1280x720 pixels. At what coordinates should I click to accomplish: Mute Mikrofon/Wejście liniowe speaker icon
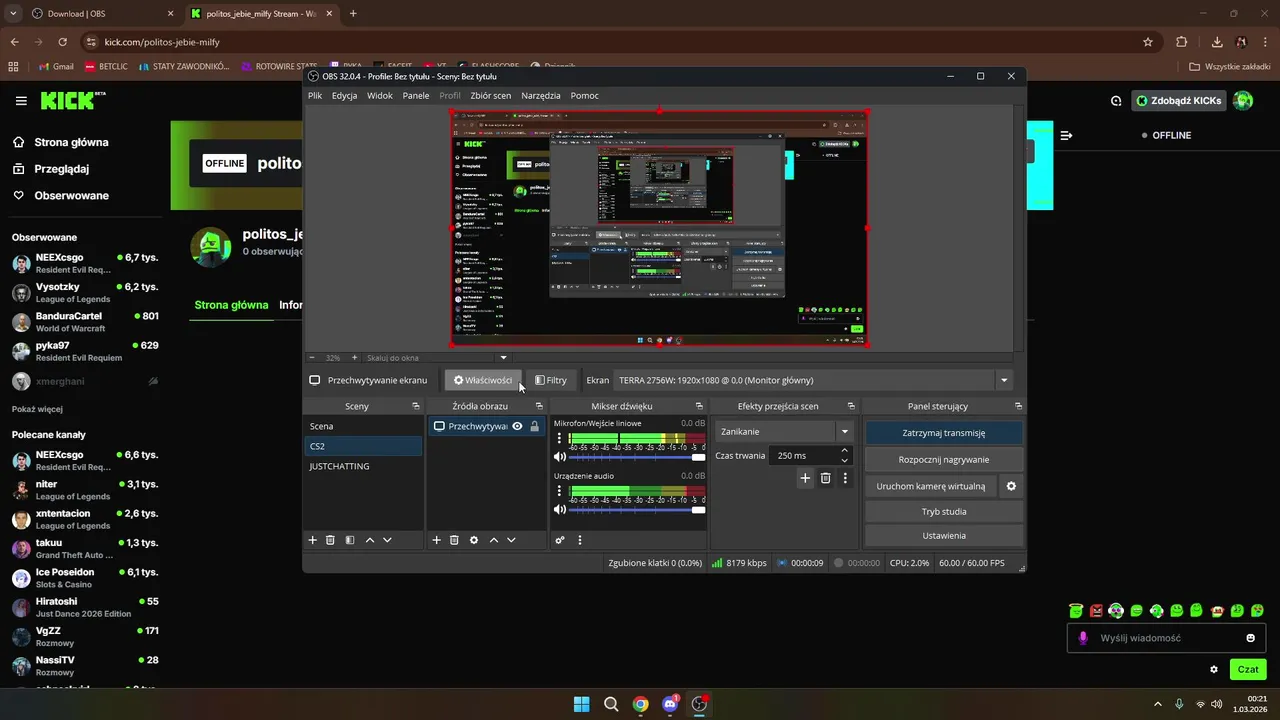tap(560, 457)
